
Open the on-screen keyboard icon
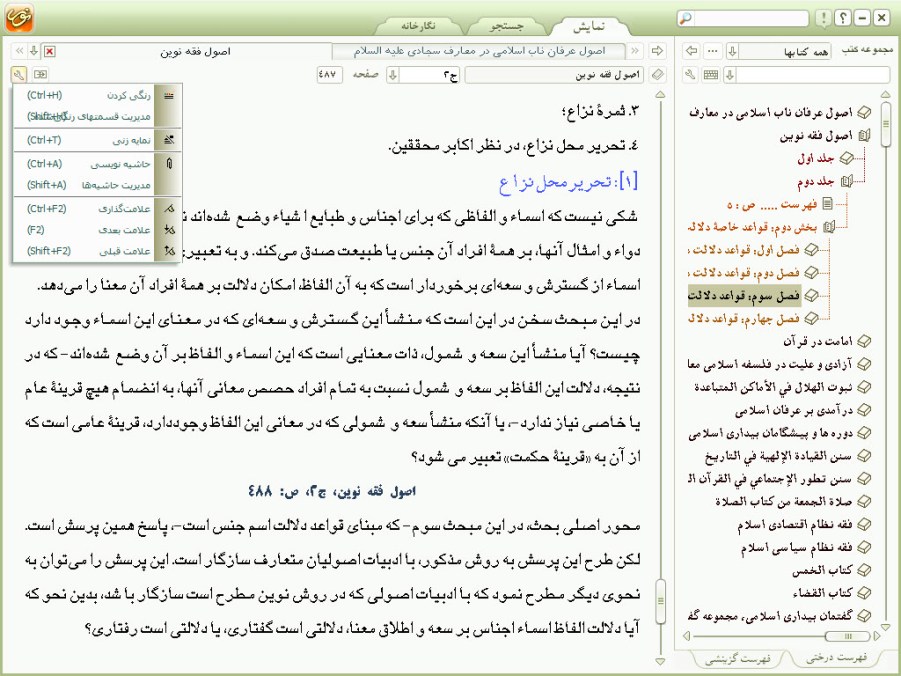pyautogui.click(x=711, y=75)
